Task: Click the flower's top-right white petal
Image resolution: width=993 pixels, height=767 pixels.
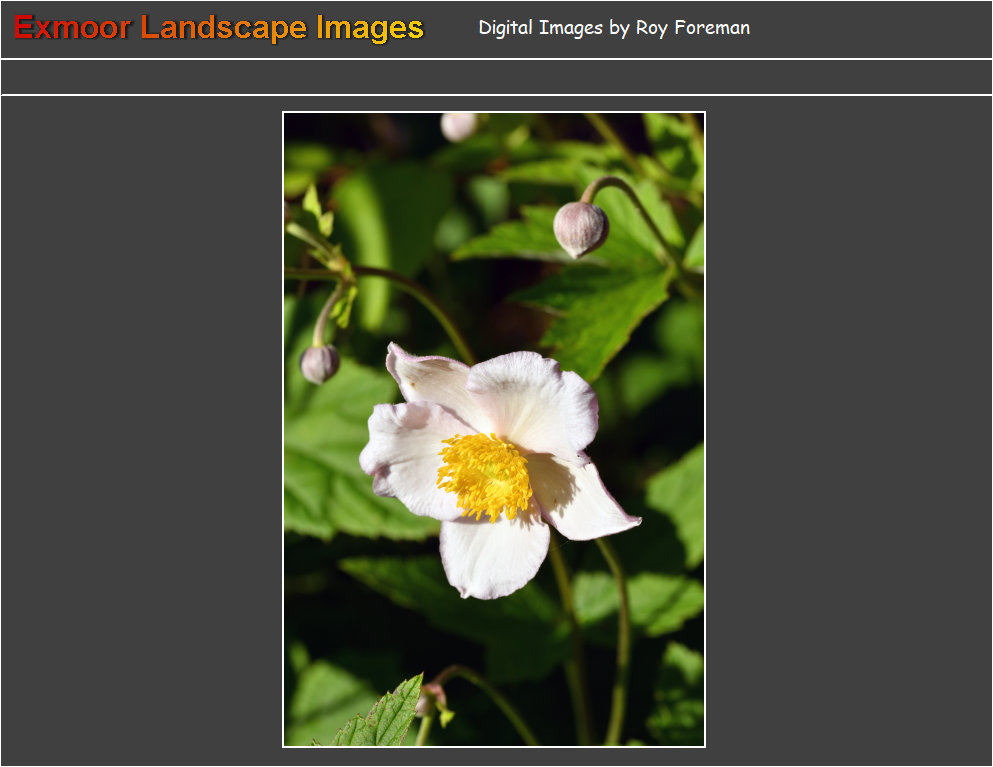Action: (535, 400)
